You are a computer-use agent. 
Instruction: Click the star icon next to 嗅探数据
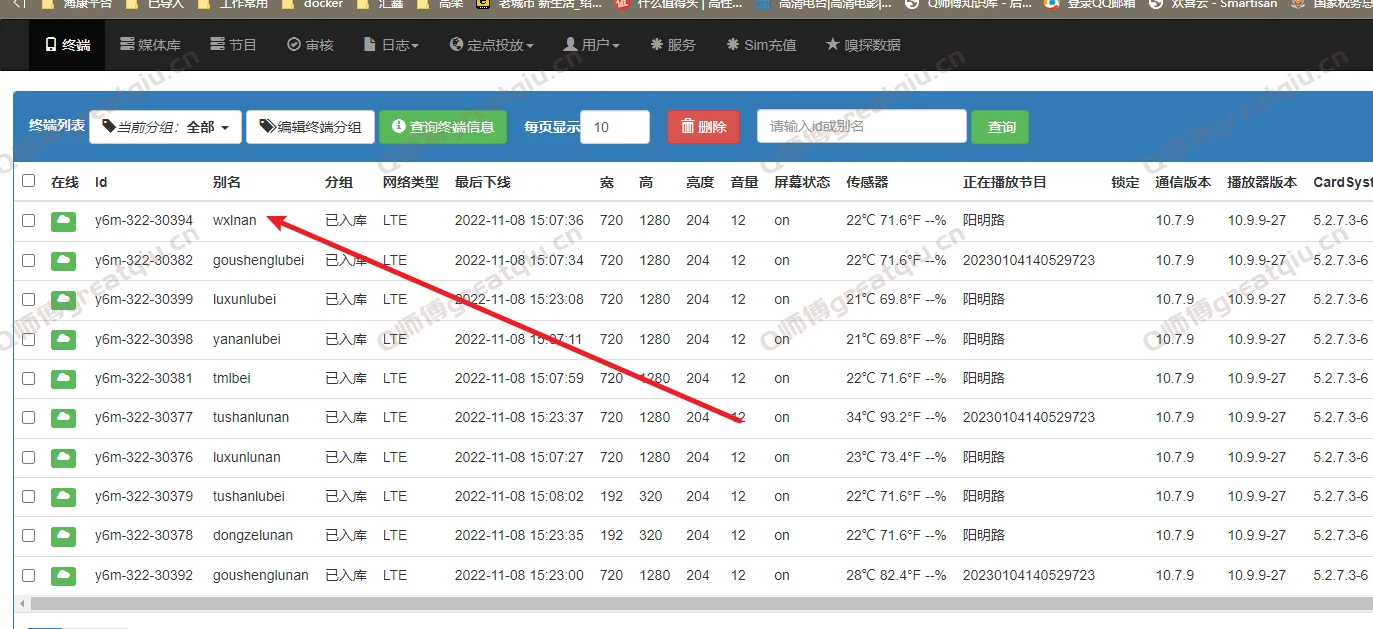tap(832, 45)
